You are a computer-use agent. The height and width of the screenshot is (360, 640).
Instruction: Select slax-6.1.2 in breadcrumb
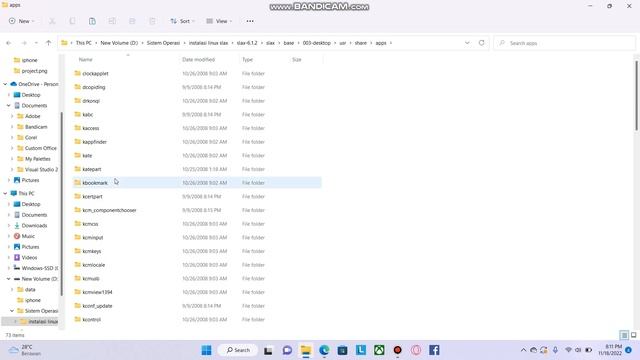(x=247, y=43)
